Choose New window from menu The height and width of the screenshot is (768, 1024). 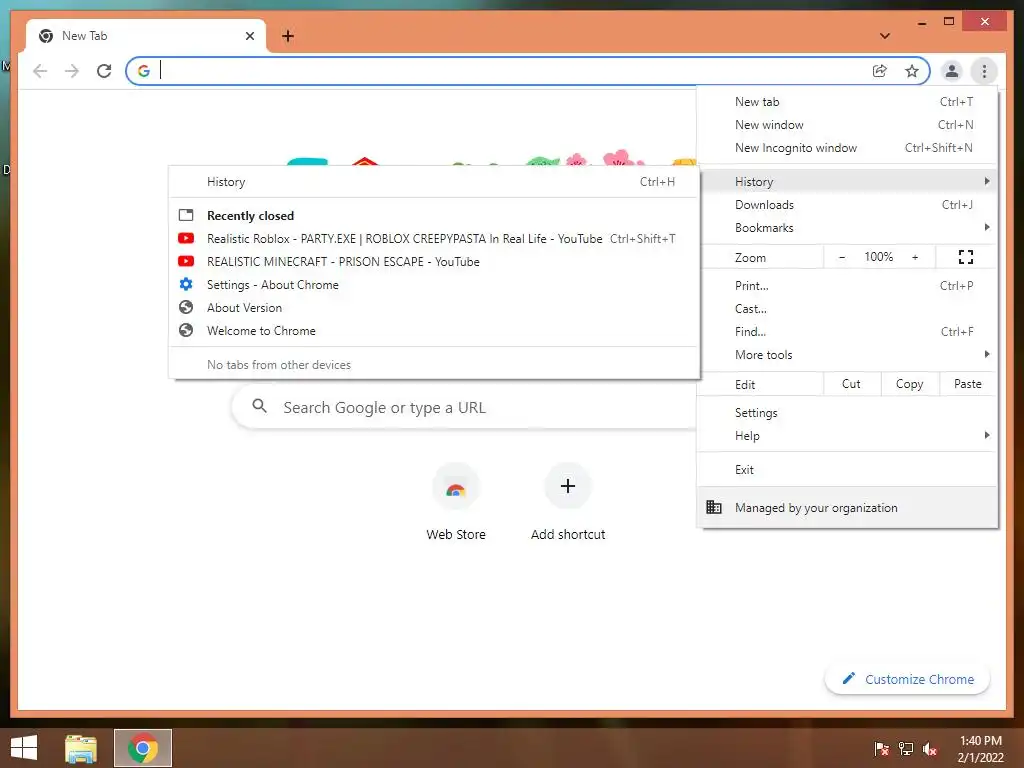847,125
